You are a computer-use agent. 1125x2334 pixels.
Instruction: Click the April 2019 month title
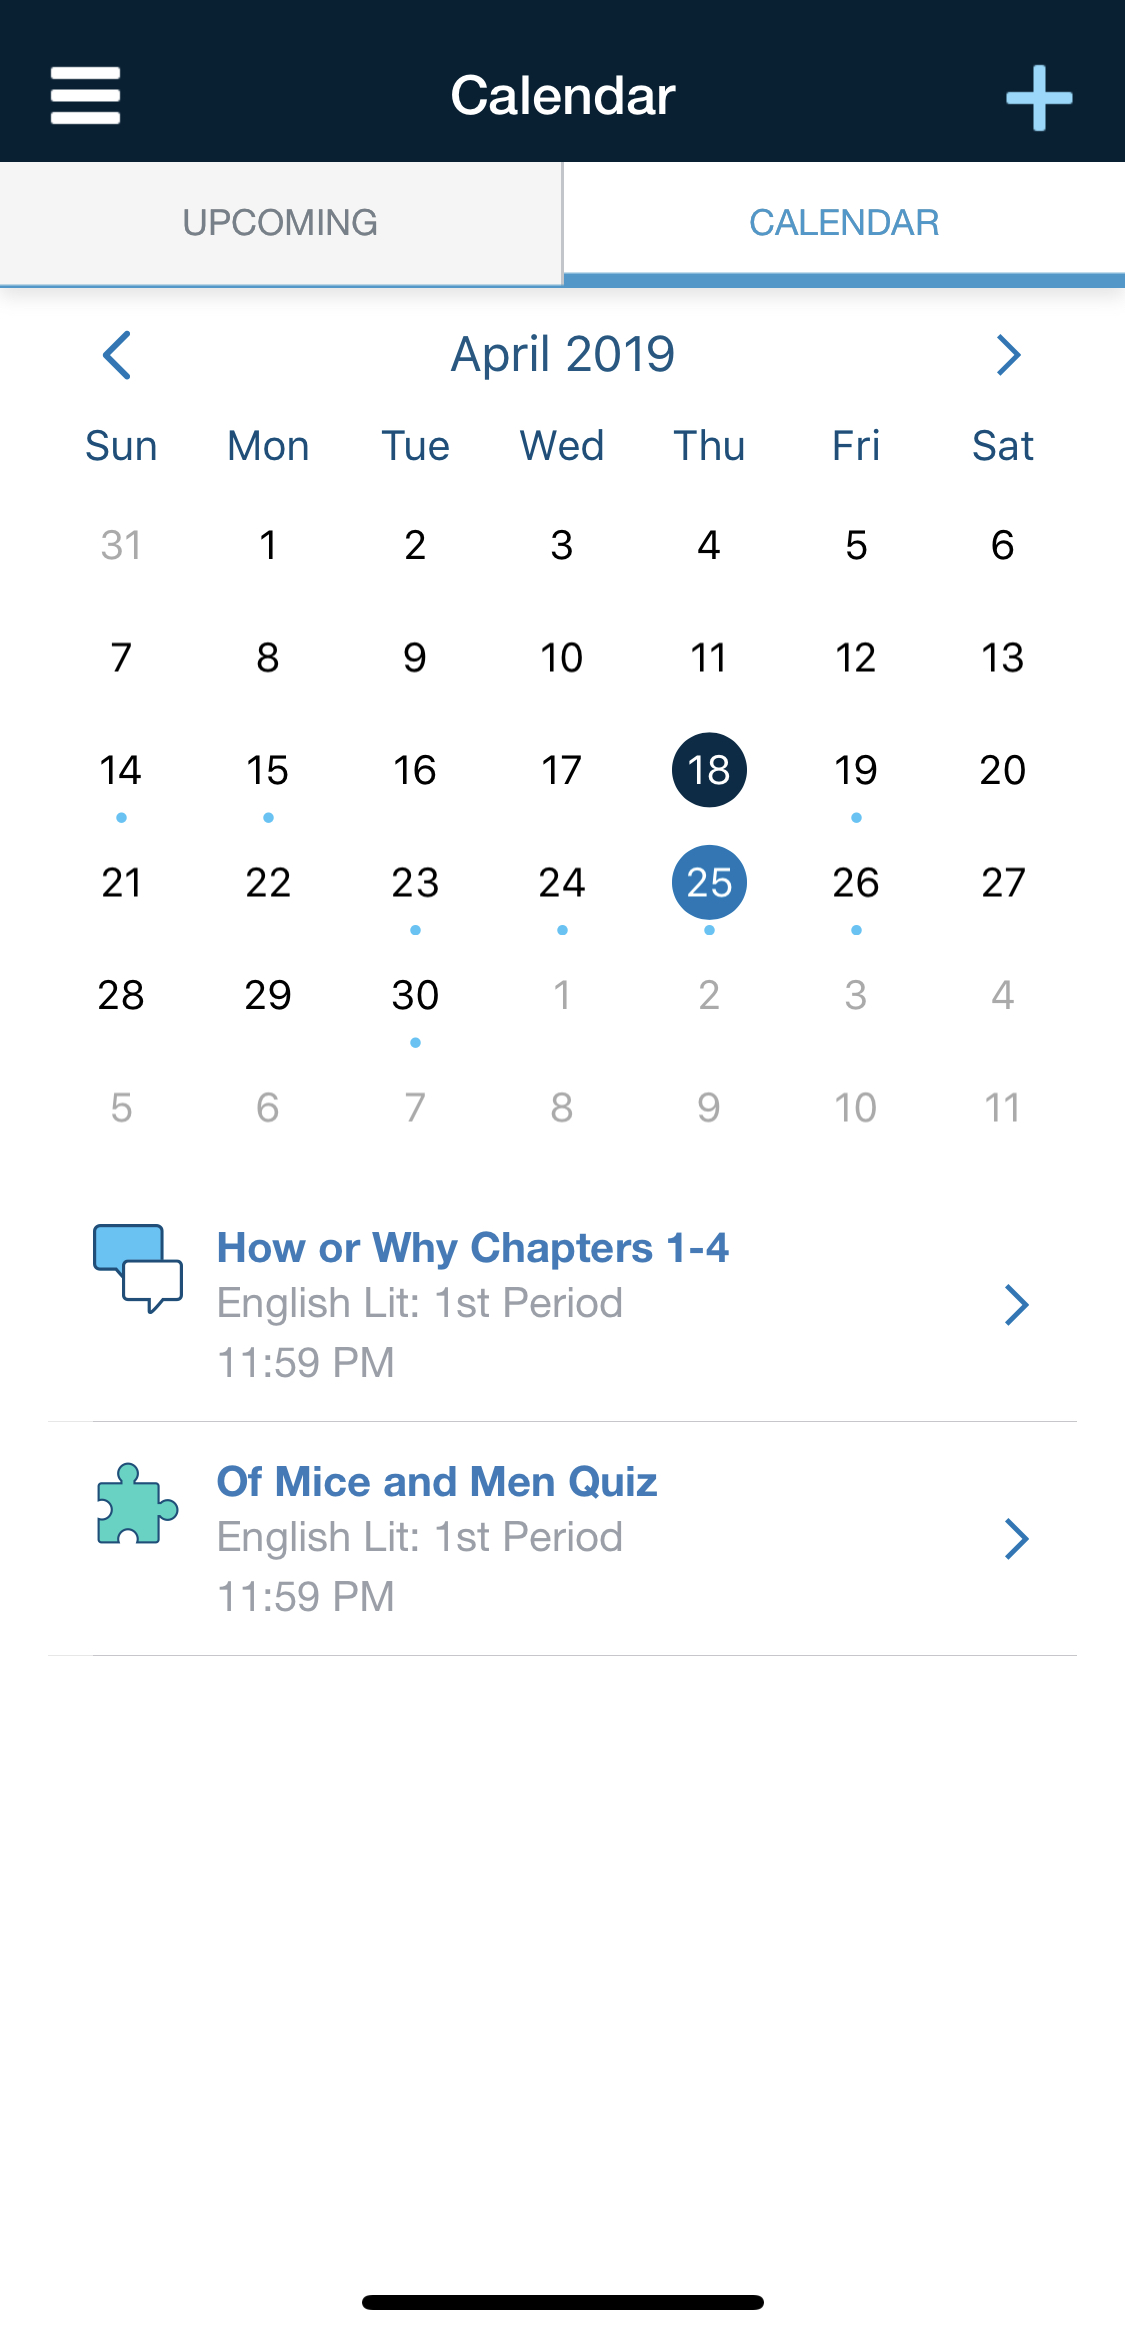point(562,354)
